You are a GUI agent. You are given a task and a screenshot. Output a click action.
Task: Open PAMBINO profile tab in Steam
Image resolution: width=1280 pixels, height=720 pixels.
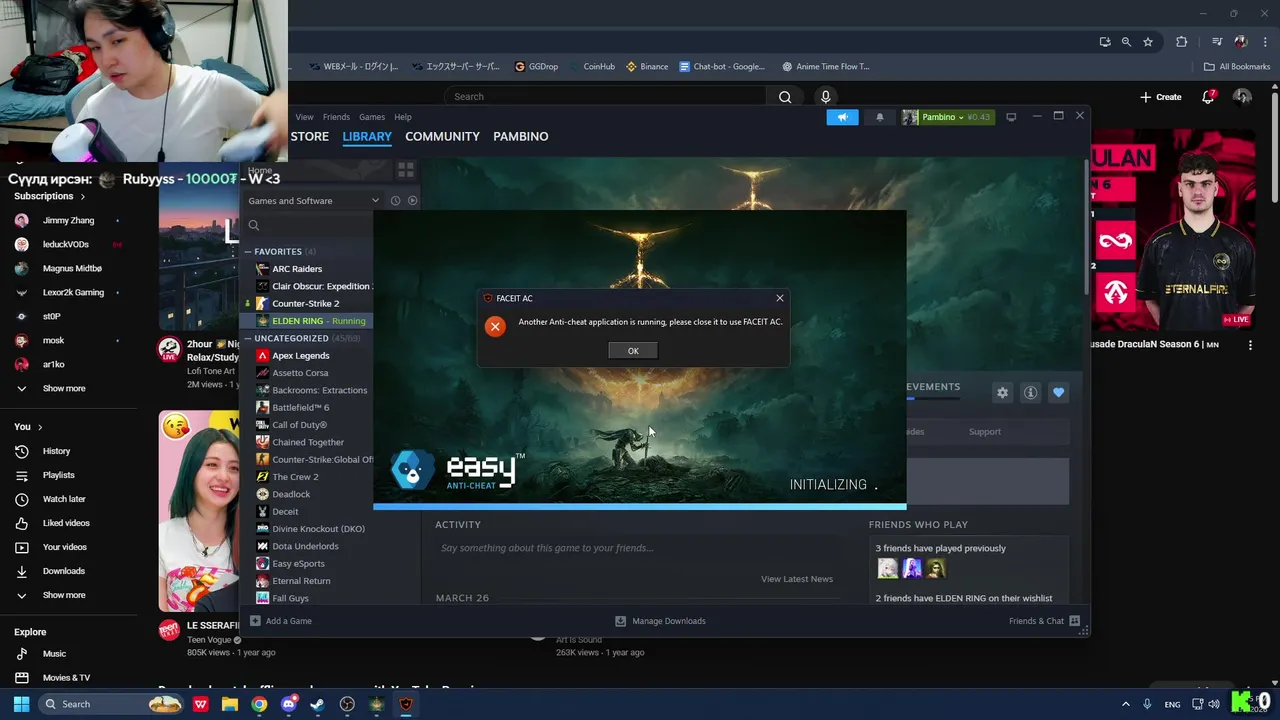point(520,136)
